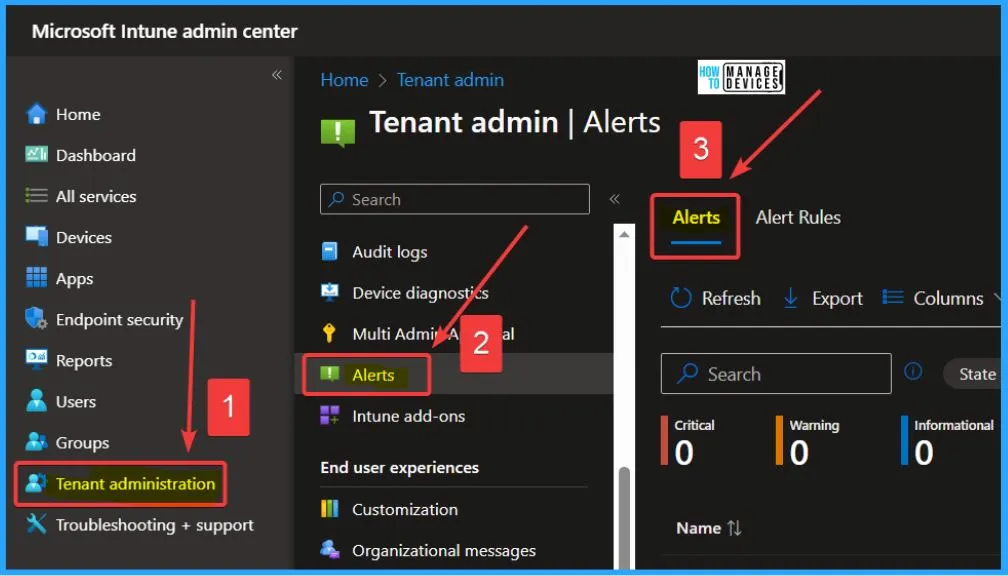Switch to the Alert Rules tab
Image resolution: width=1008 pixels, height=576 pixels.
798,217
